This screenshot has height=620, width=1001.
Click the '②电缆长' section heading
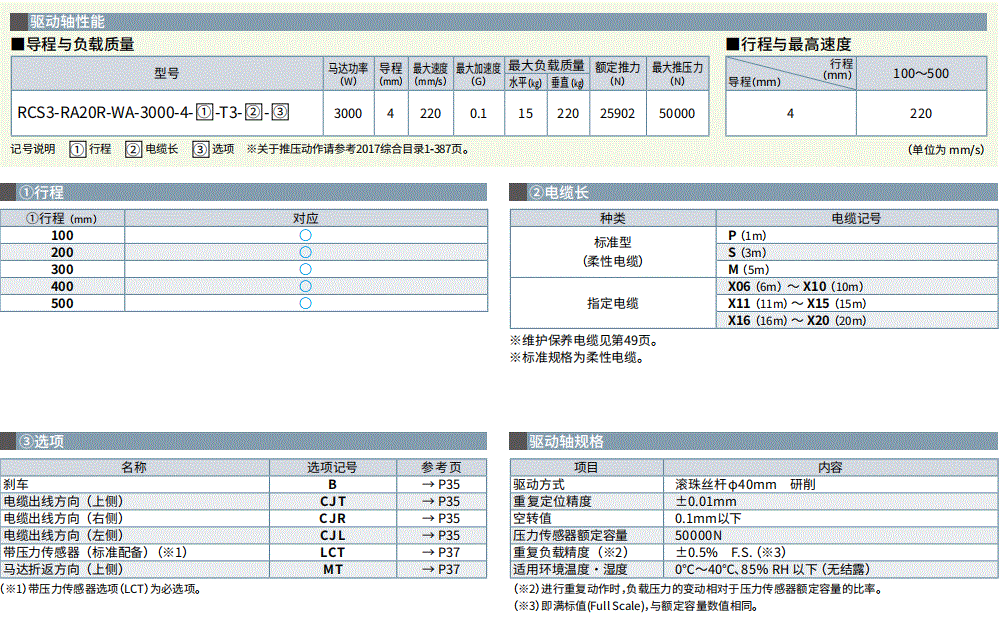[x=559, y=192]
